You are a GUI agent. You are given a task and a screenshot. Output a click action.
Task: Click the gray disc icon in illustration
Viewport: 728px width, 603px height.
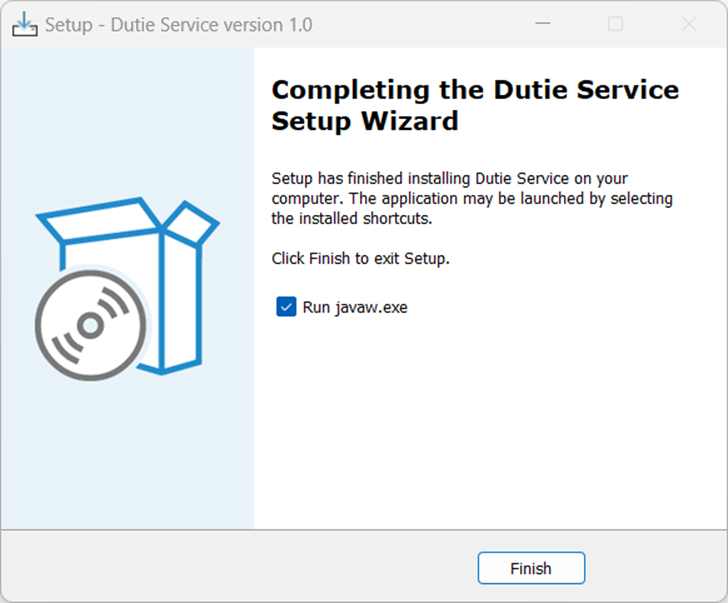point(90,323)
